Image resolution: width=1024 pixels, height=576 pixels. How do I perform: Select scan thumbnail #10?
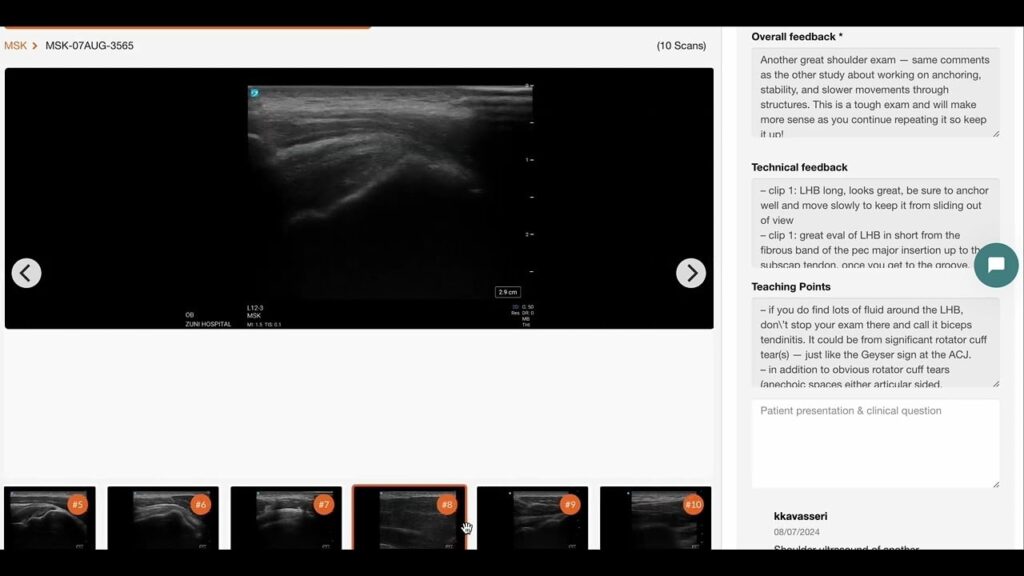(x=656, y=518)
